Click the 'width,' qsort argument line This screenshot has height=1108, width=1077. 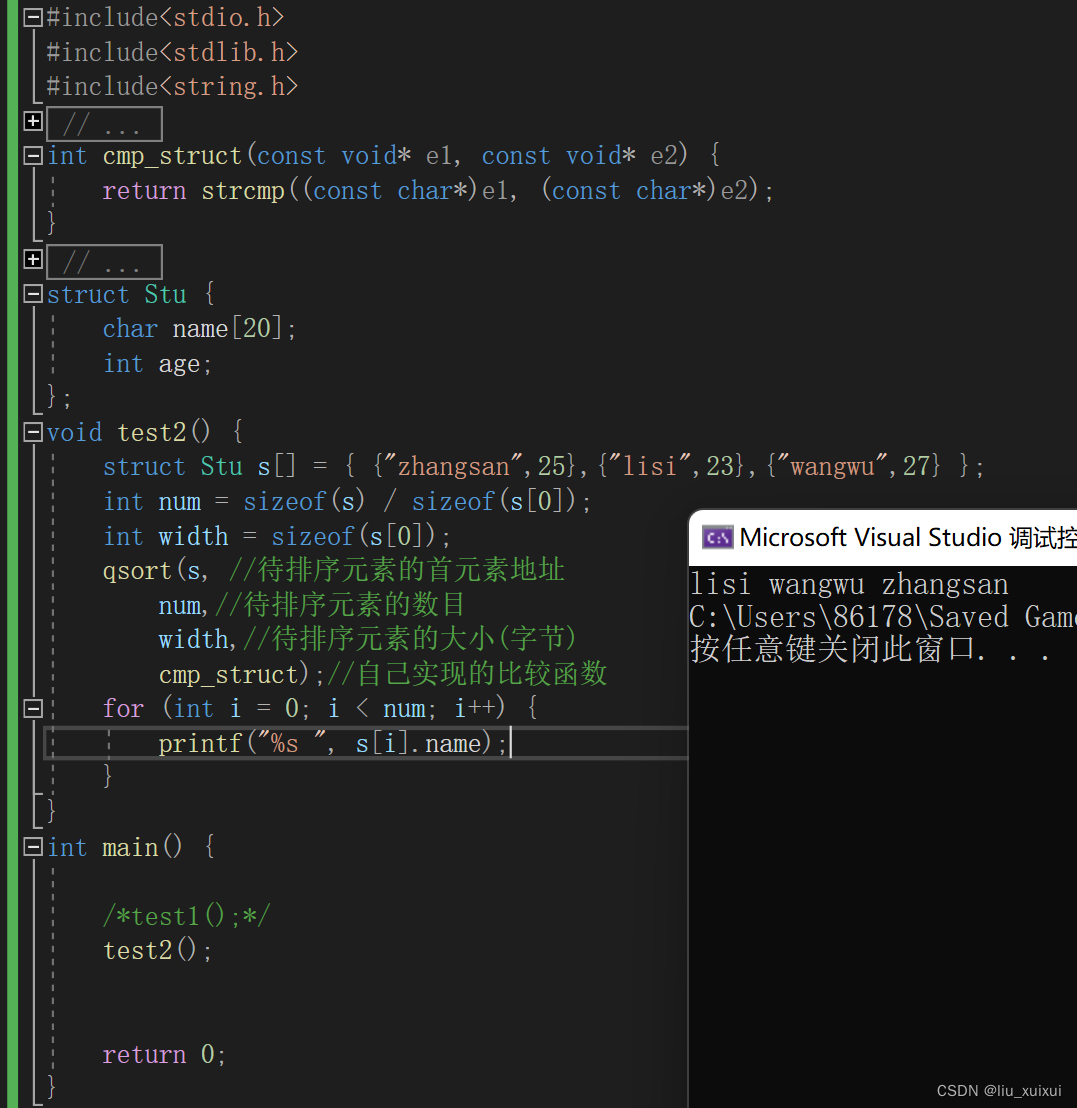(x=367, y=640)
